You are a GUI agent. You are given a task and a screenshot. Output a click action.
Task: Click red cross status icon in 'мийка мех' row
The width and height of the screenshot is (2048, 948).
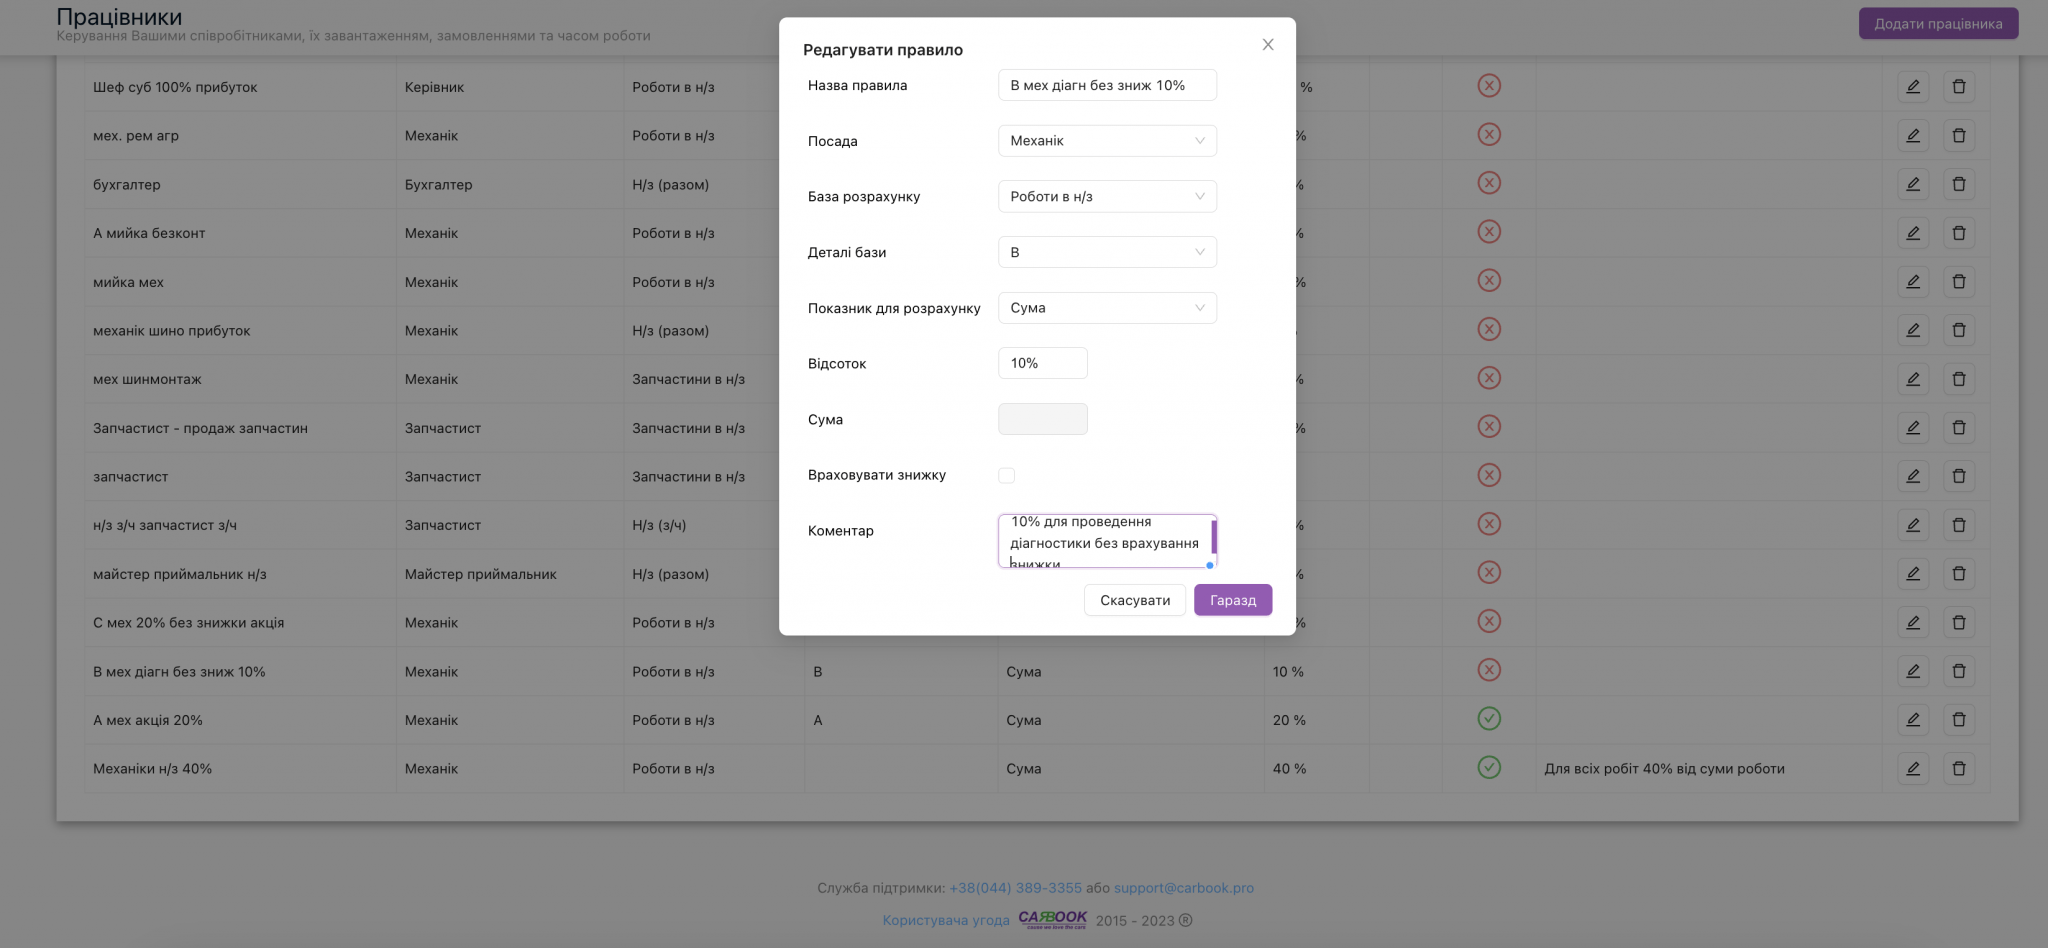point(1489,281)
